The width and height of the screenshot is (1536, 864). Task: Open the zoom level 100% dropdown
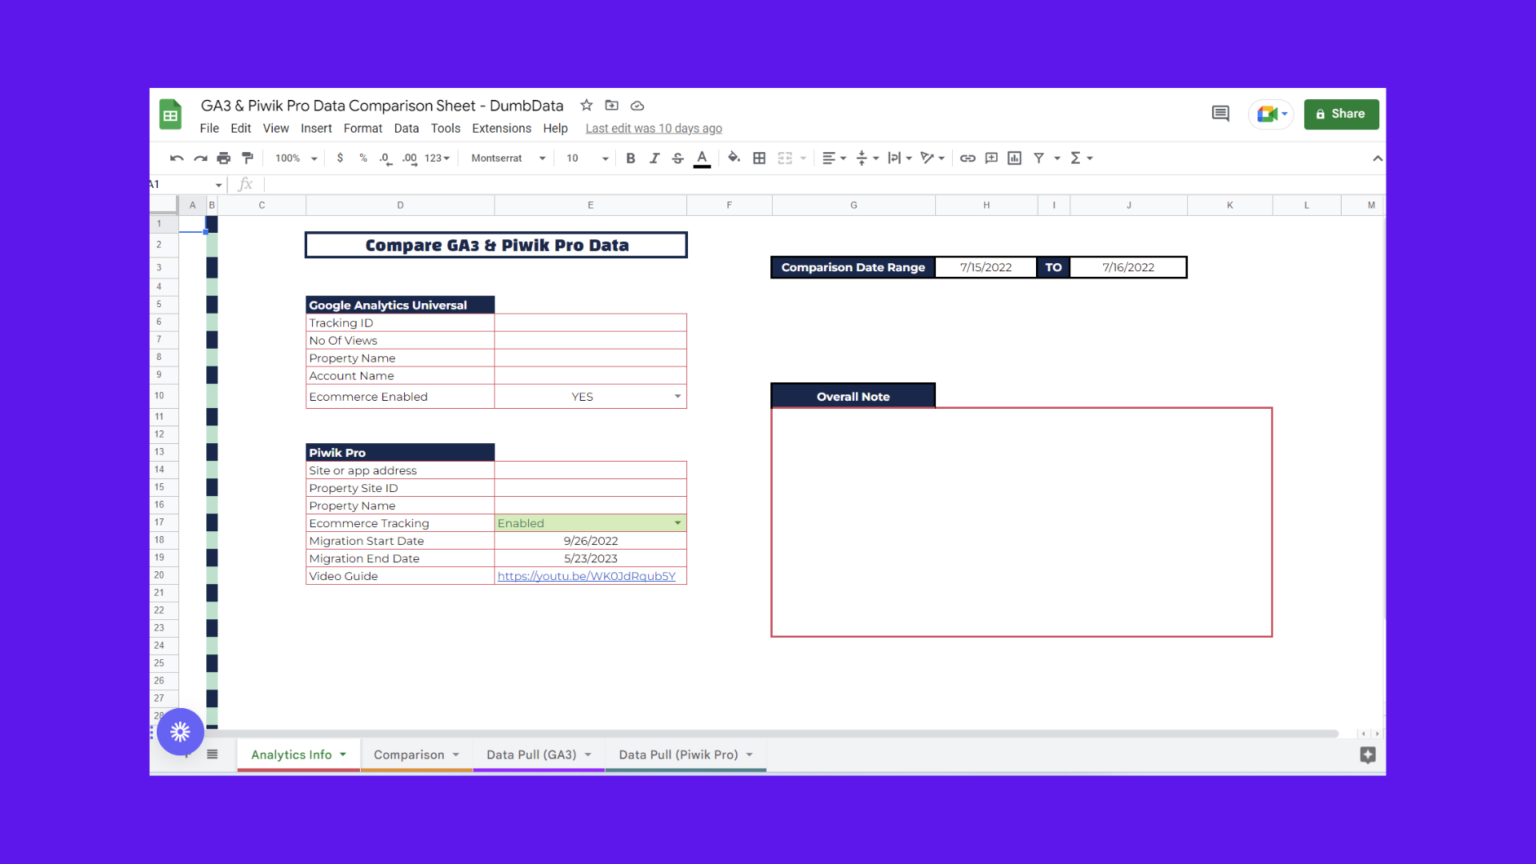293,157
